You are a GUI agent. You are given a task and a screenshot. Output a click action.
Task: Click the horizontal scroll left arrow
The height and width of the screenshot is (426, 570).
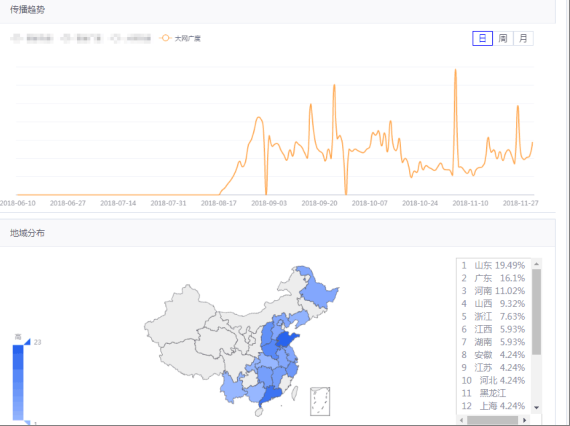[x=462, y=420]
